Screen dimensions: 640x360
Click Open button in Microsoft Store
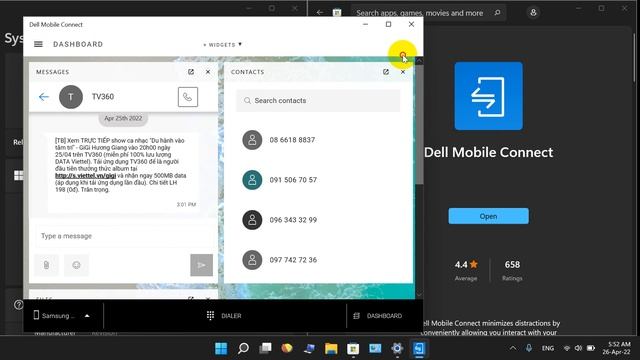[x=488, y=216]
